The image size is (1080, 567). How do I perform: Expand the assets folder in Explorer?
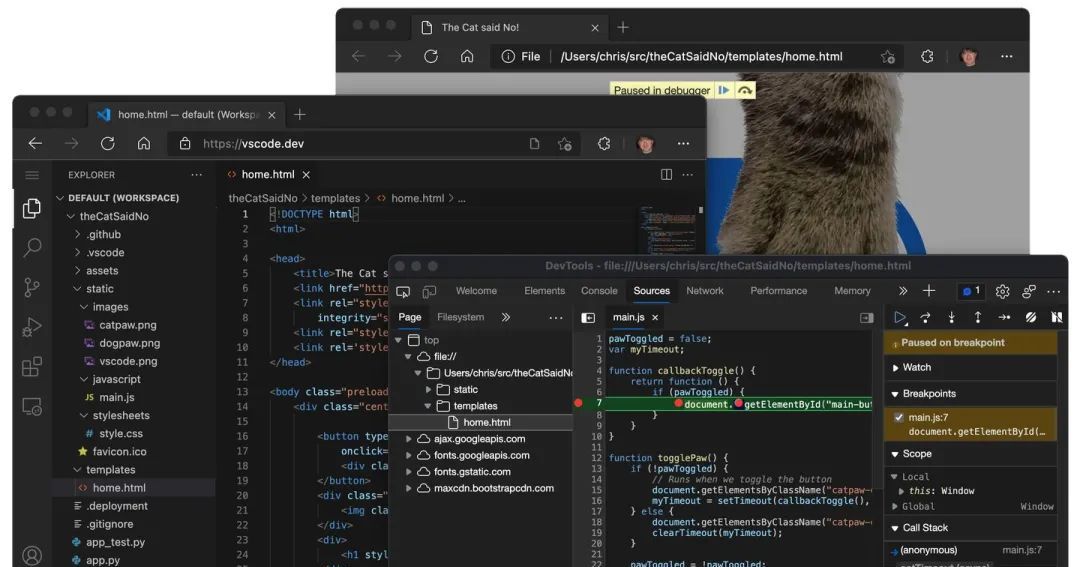[78, 271]
